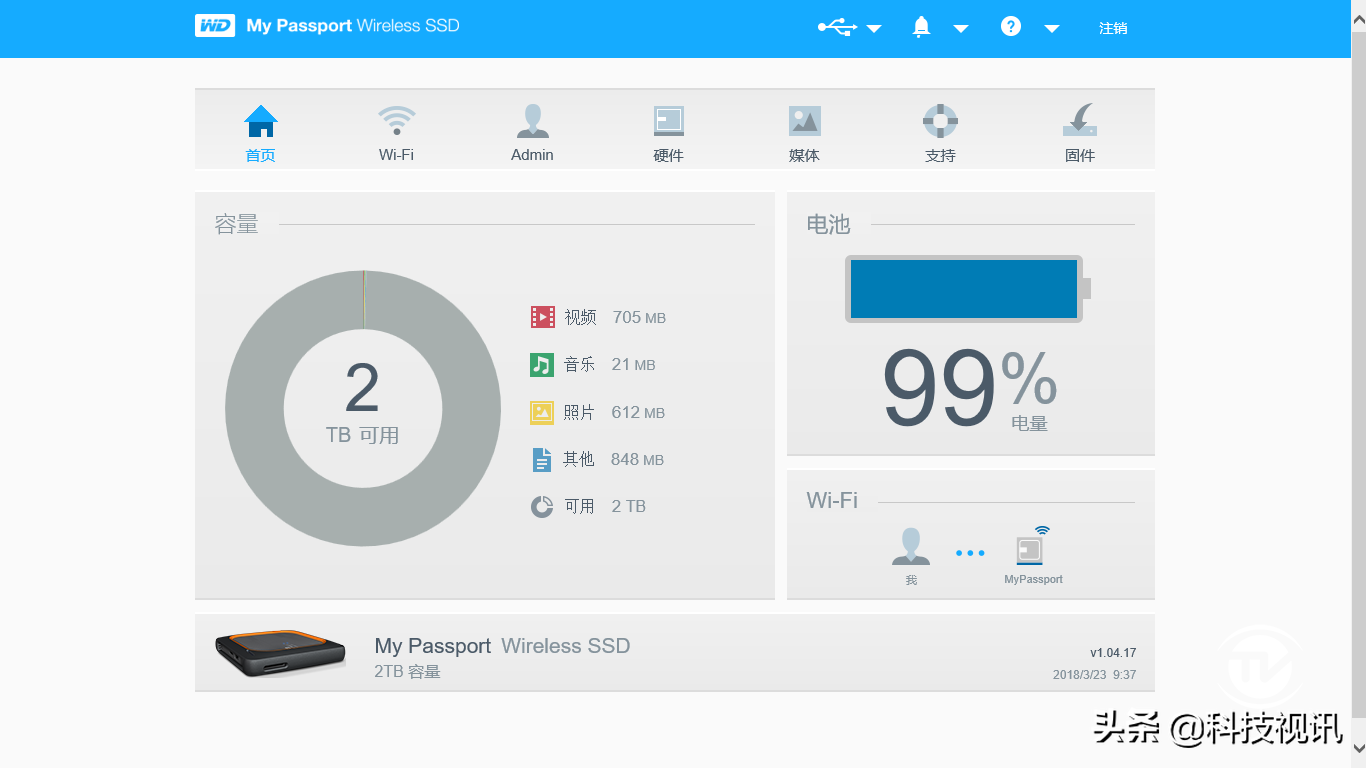Click the 可用 free space pie icon

point(542,506)
